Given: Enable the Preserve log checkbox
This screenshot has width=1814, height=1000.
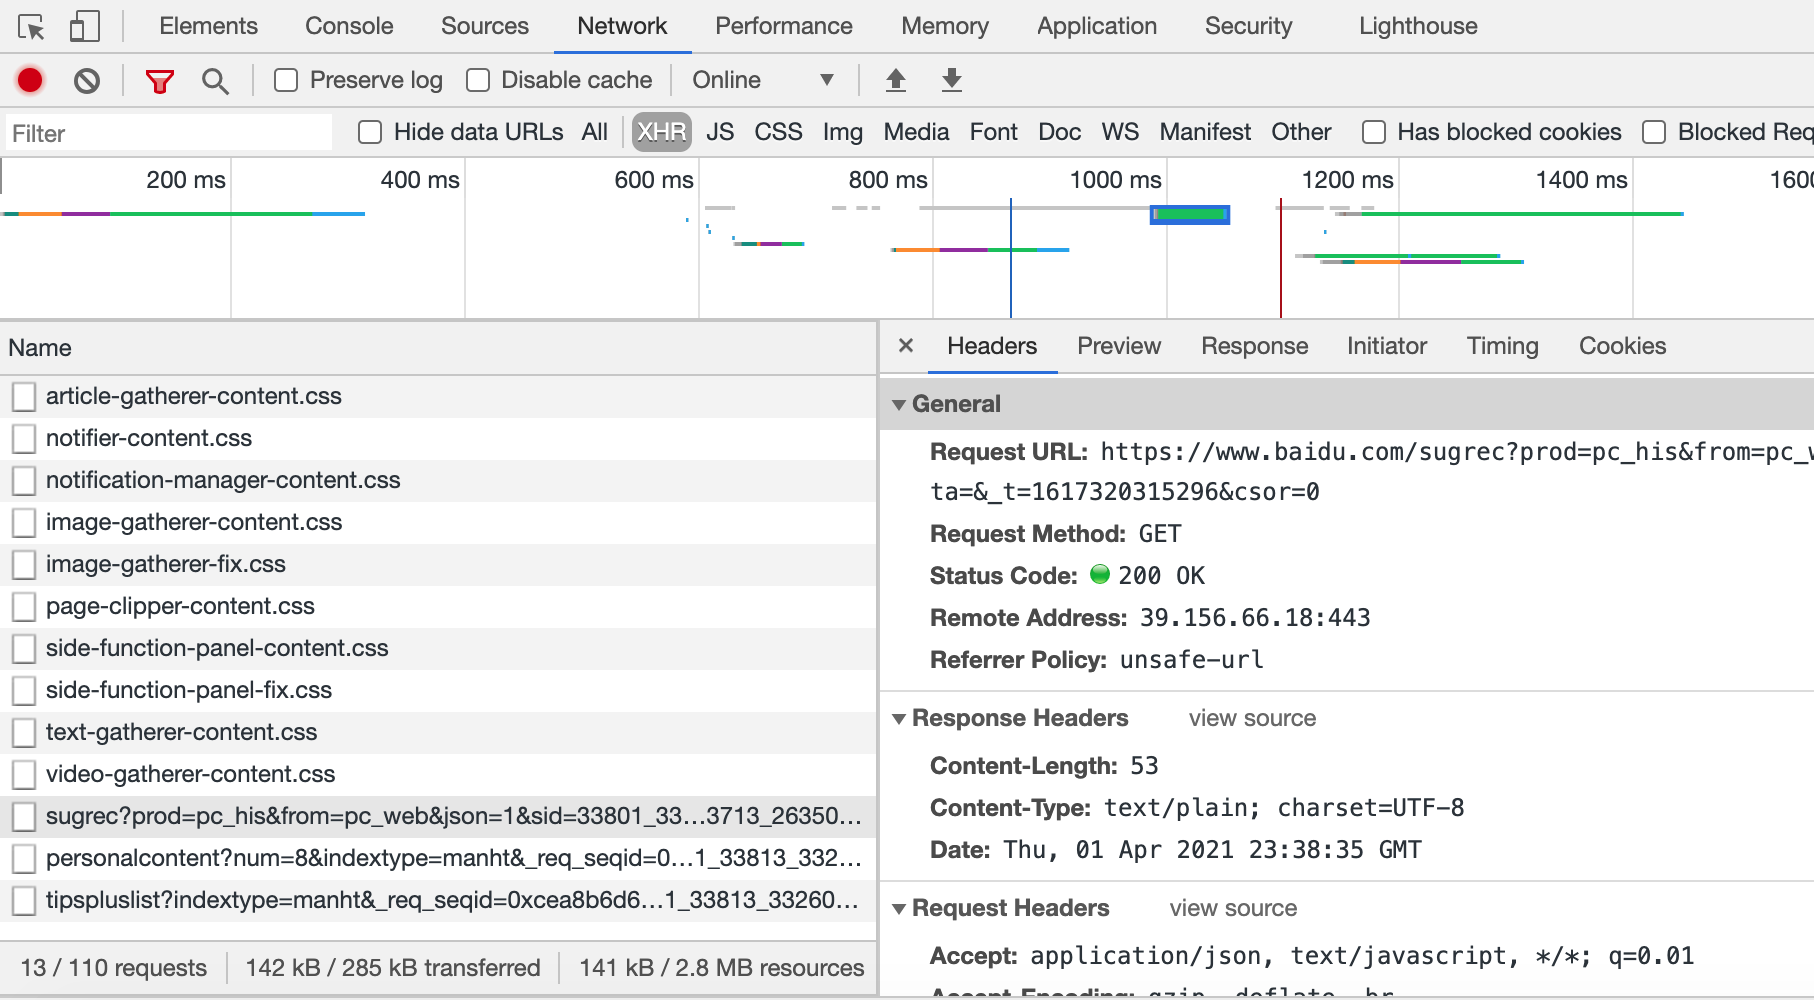Looking at the screenshot, I should coord(286,80).
